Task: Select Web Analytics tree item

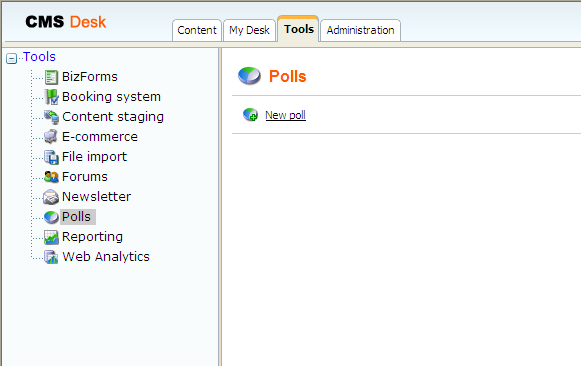Action: tap(106, 257)
